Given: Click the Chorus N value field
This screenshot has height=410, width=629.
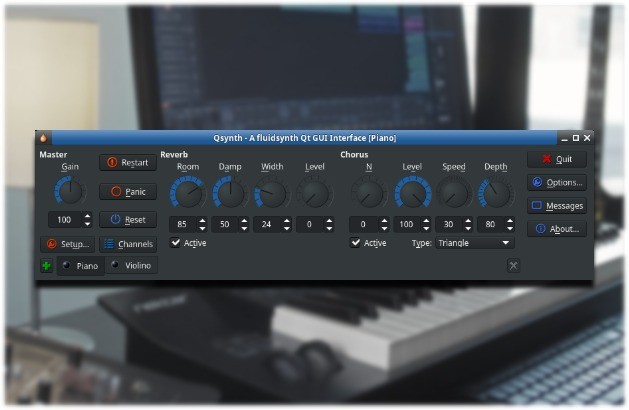Looking at the screenshot, I should click(363, 224).
